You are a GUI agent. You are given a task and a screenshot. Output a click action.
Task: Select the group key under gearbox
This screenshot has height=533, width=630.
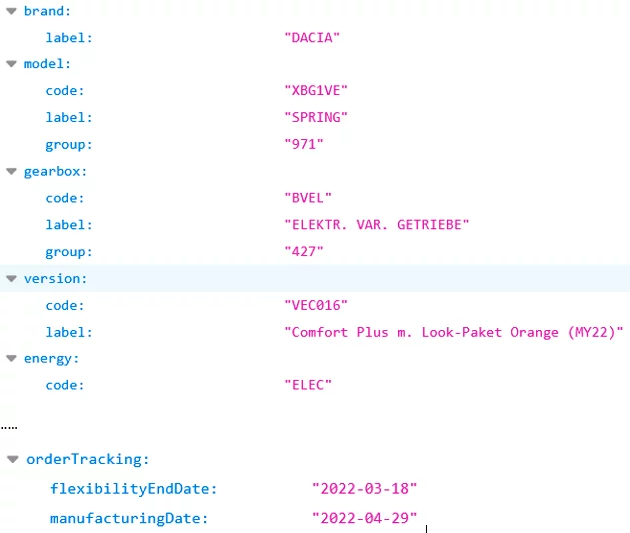(x=69, y=252)
